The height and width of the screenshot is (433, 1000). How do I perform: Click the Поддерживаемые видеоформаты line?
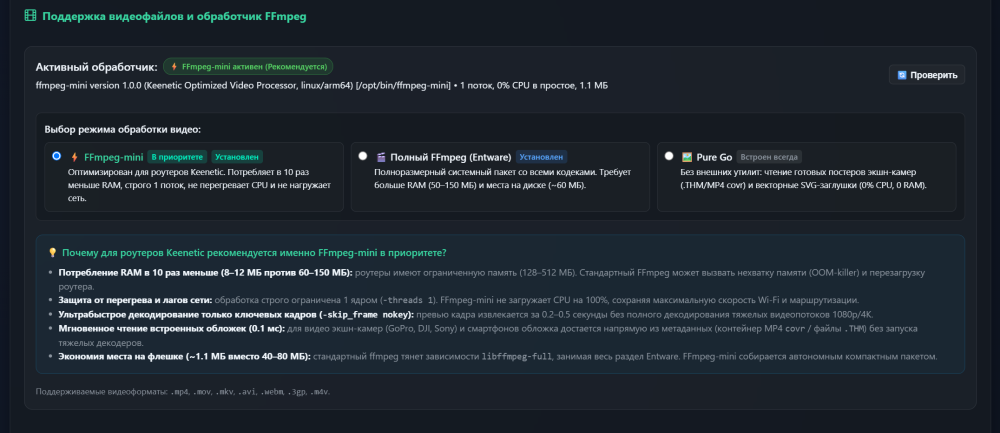pos(183,392)
